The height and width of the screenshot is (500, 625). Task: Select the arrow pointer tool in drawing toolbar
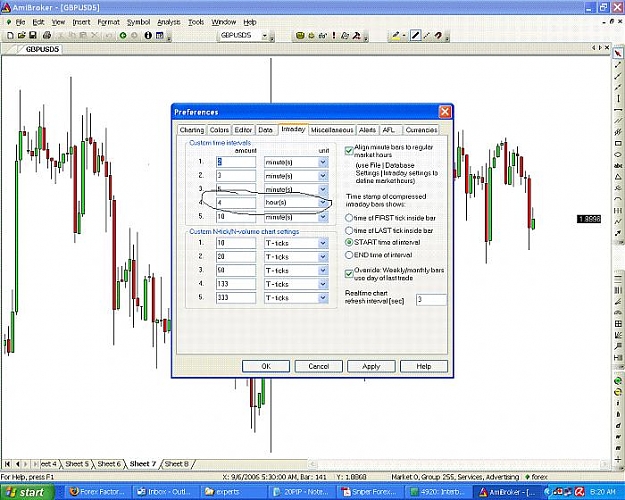618,53
